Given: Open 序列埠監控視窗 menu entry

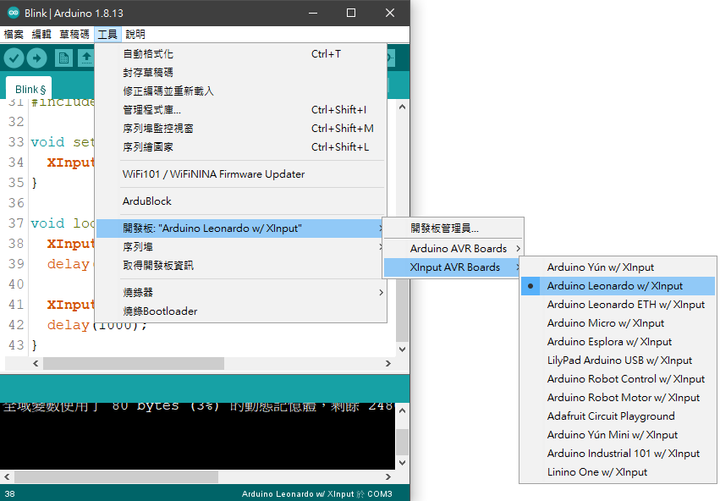Looking at the screenshot, I should point(241,129).
